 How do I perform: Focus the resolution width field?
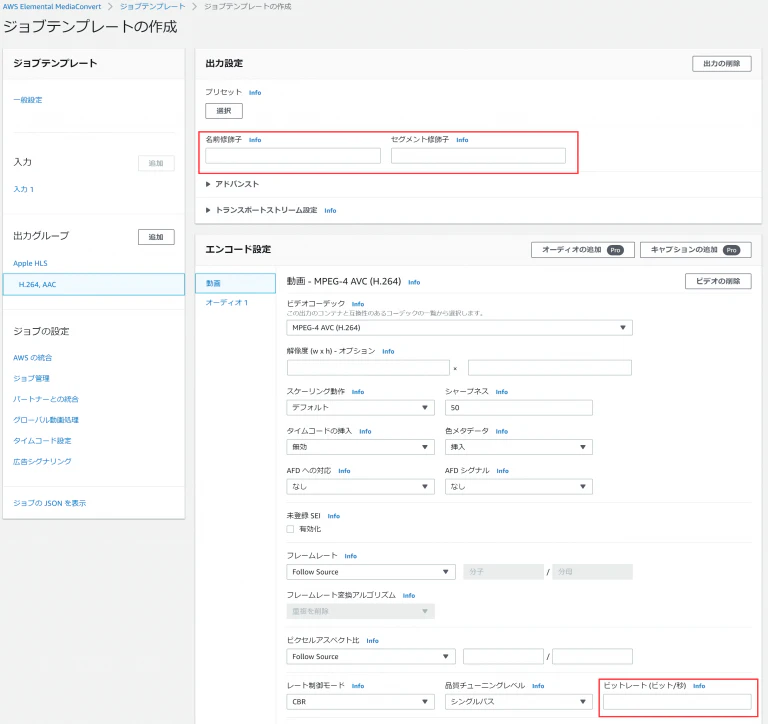point(368,368)
